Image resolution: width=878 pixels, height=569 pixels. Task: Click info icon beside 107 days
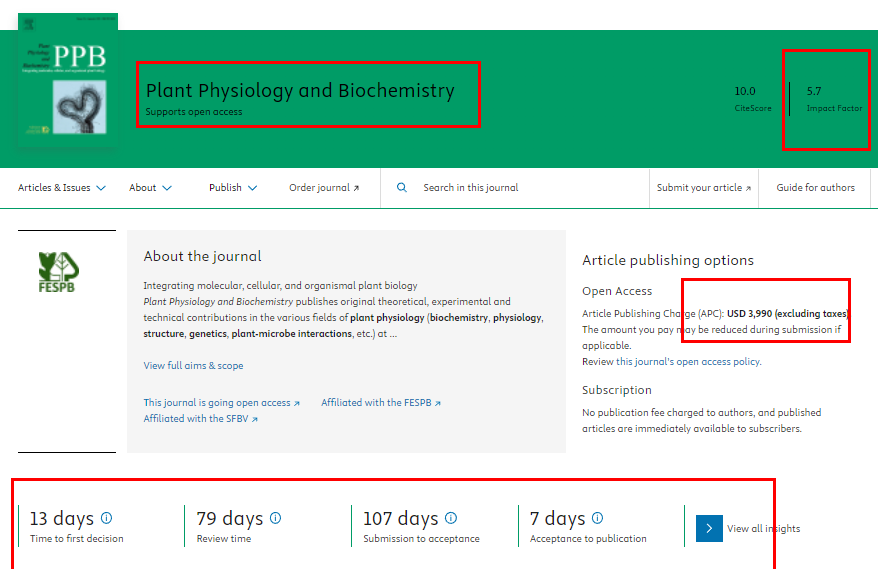pos(451,518)
